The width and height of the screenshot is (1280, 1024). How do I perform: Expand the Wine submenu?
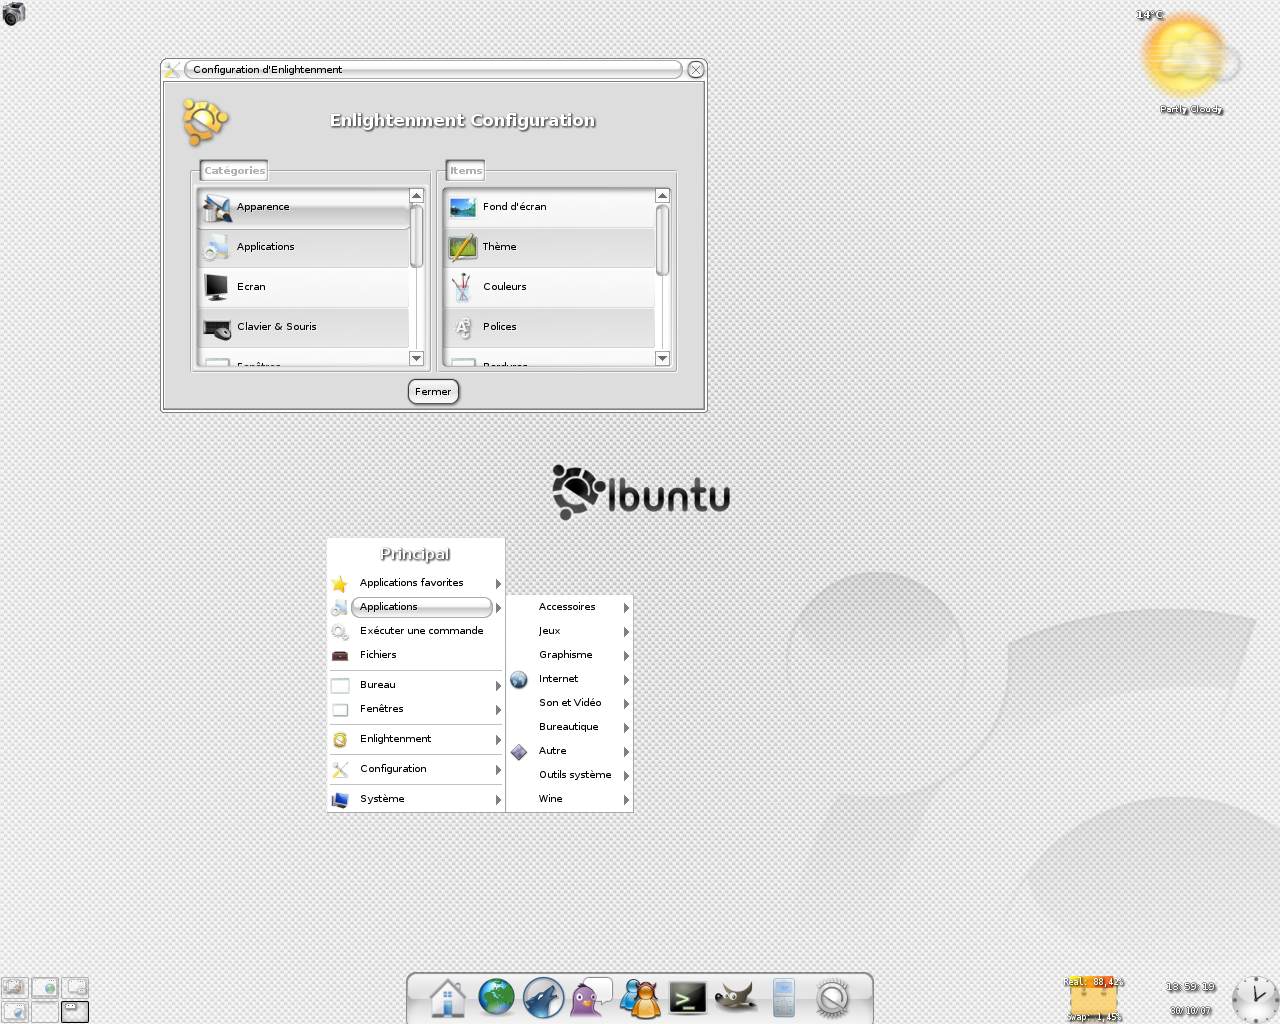pyautogui.click(x=570, y=799)
